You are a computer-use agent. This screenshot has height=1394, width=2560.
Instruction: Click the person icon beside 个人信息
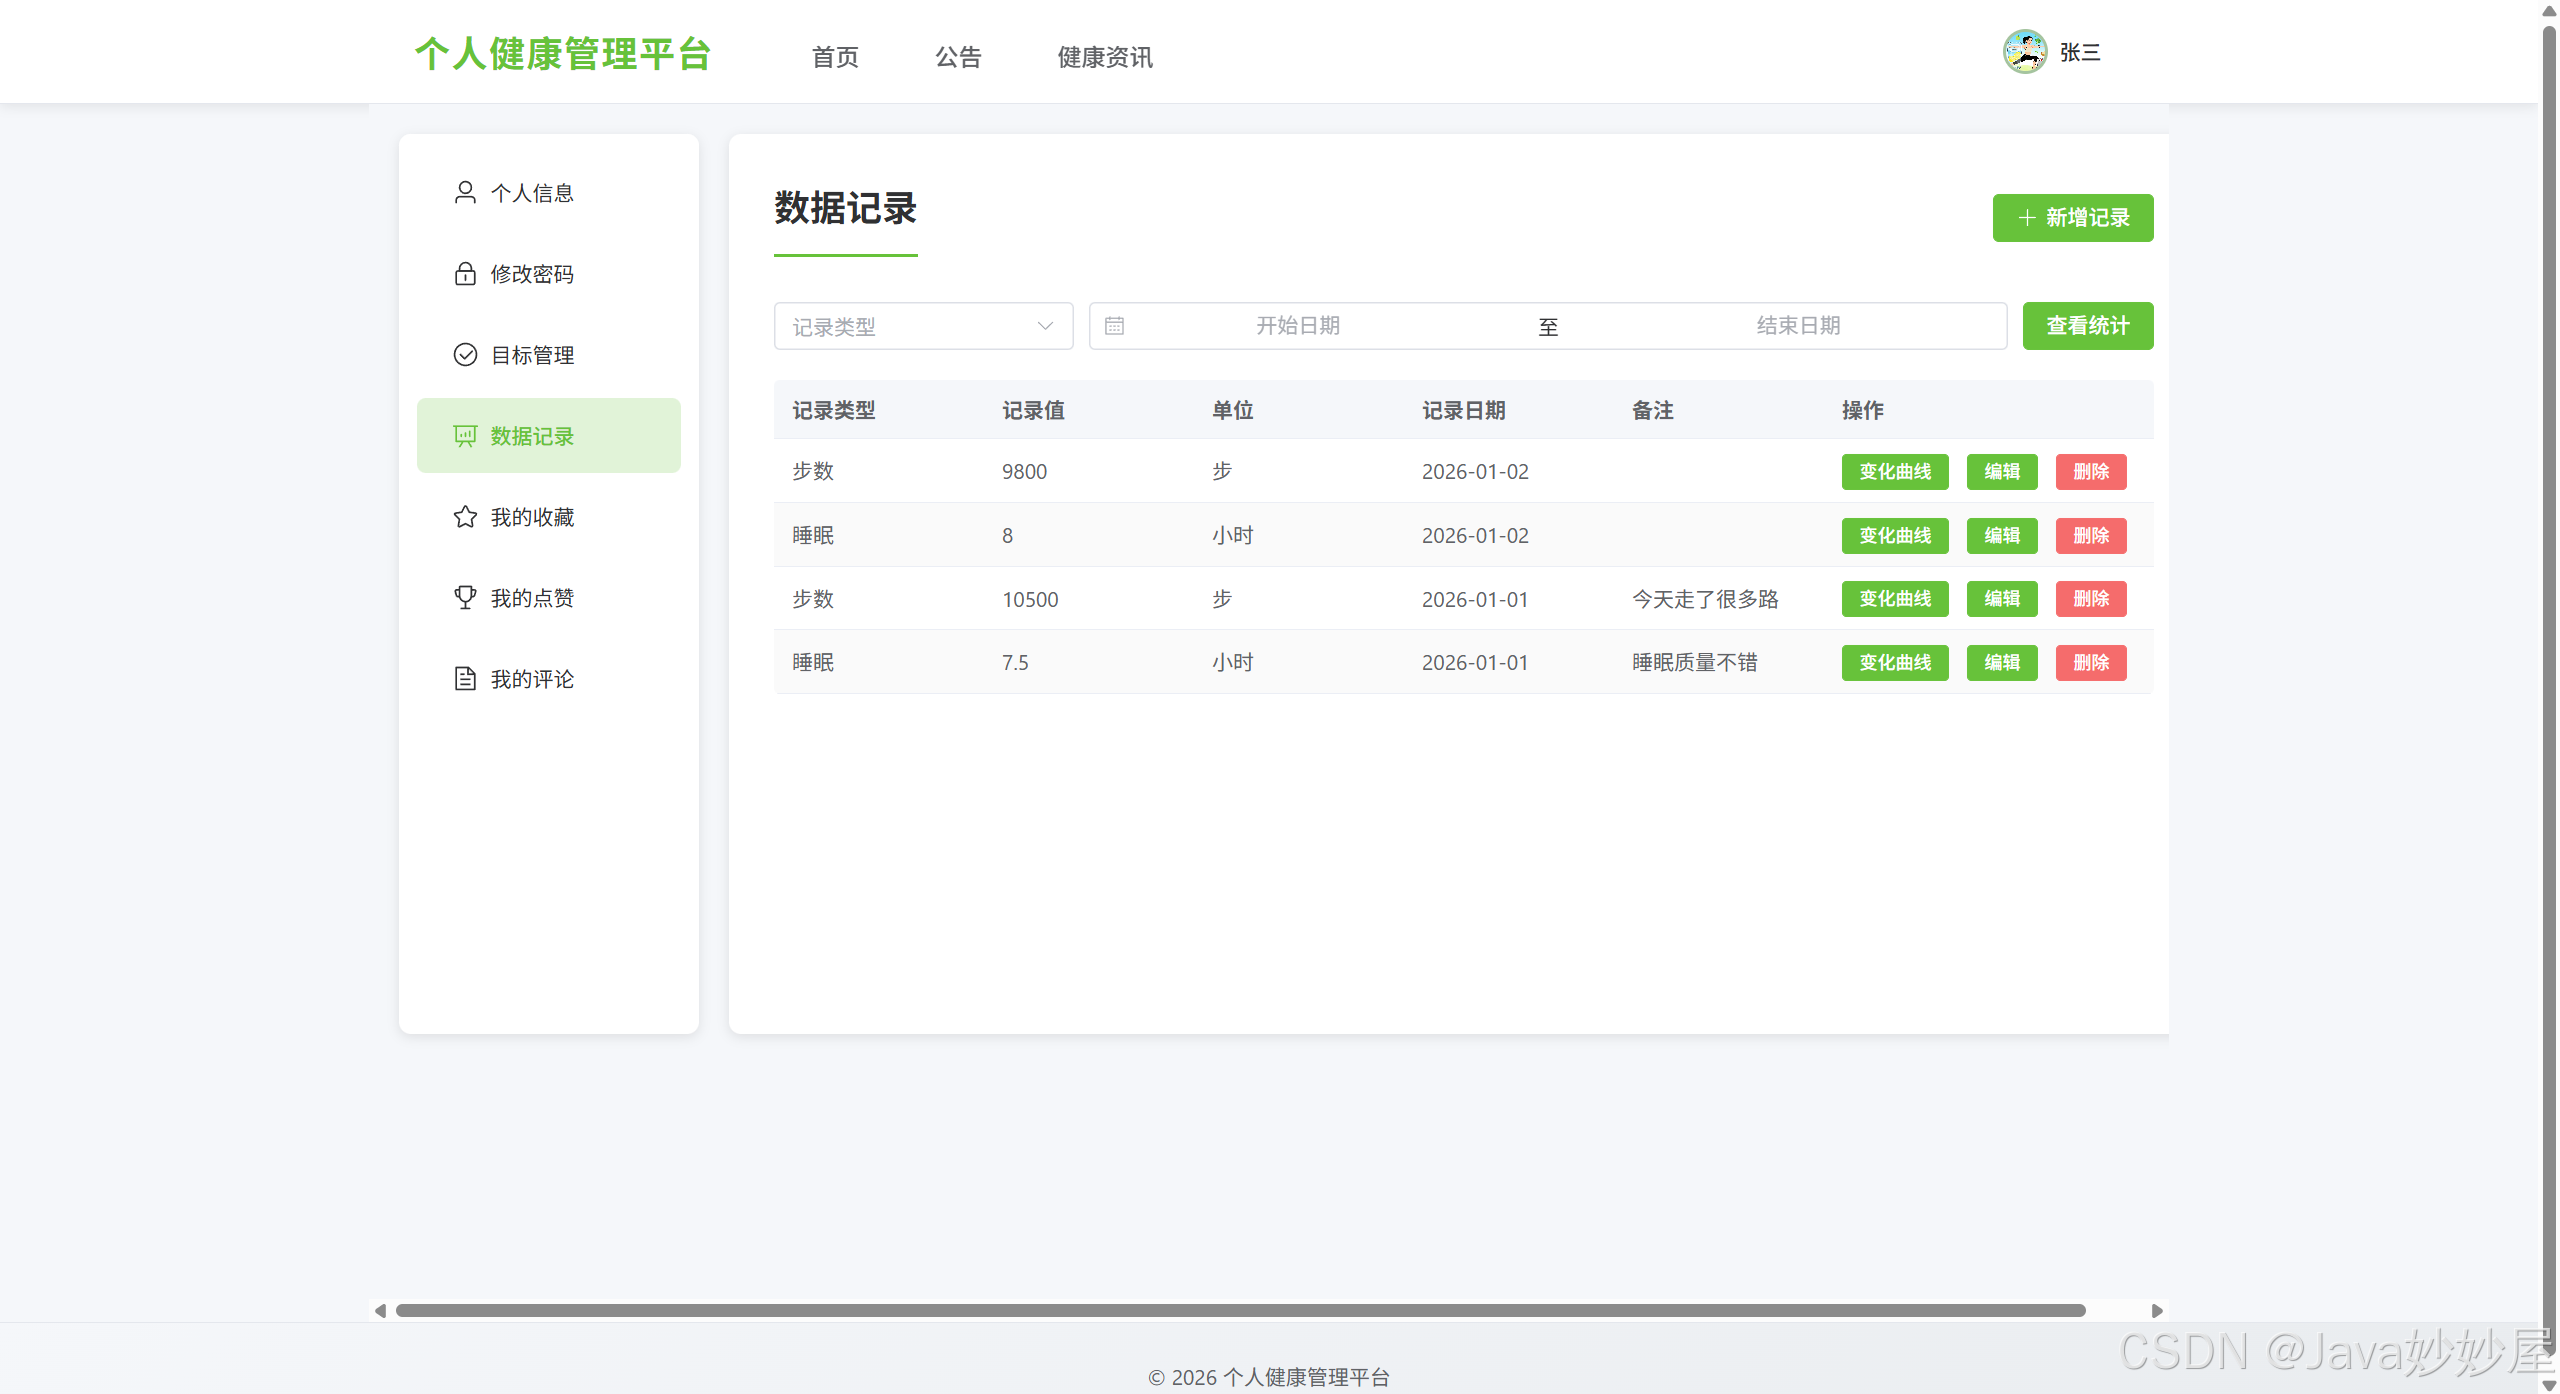click(465, 192)
